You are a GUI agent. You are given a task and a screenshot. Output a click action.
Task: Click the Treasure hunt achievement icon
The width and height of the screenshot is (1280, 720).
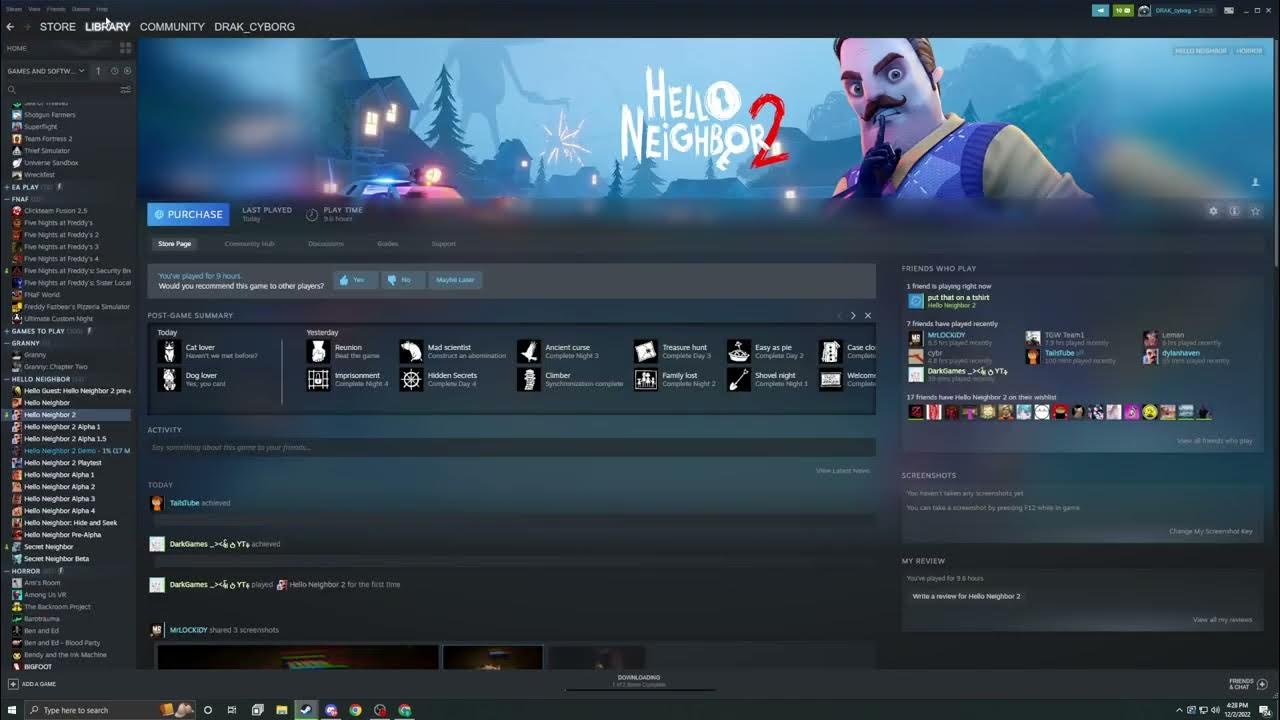pos(646,351)
